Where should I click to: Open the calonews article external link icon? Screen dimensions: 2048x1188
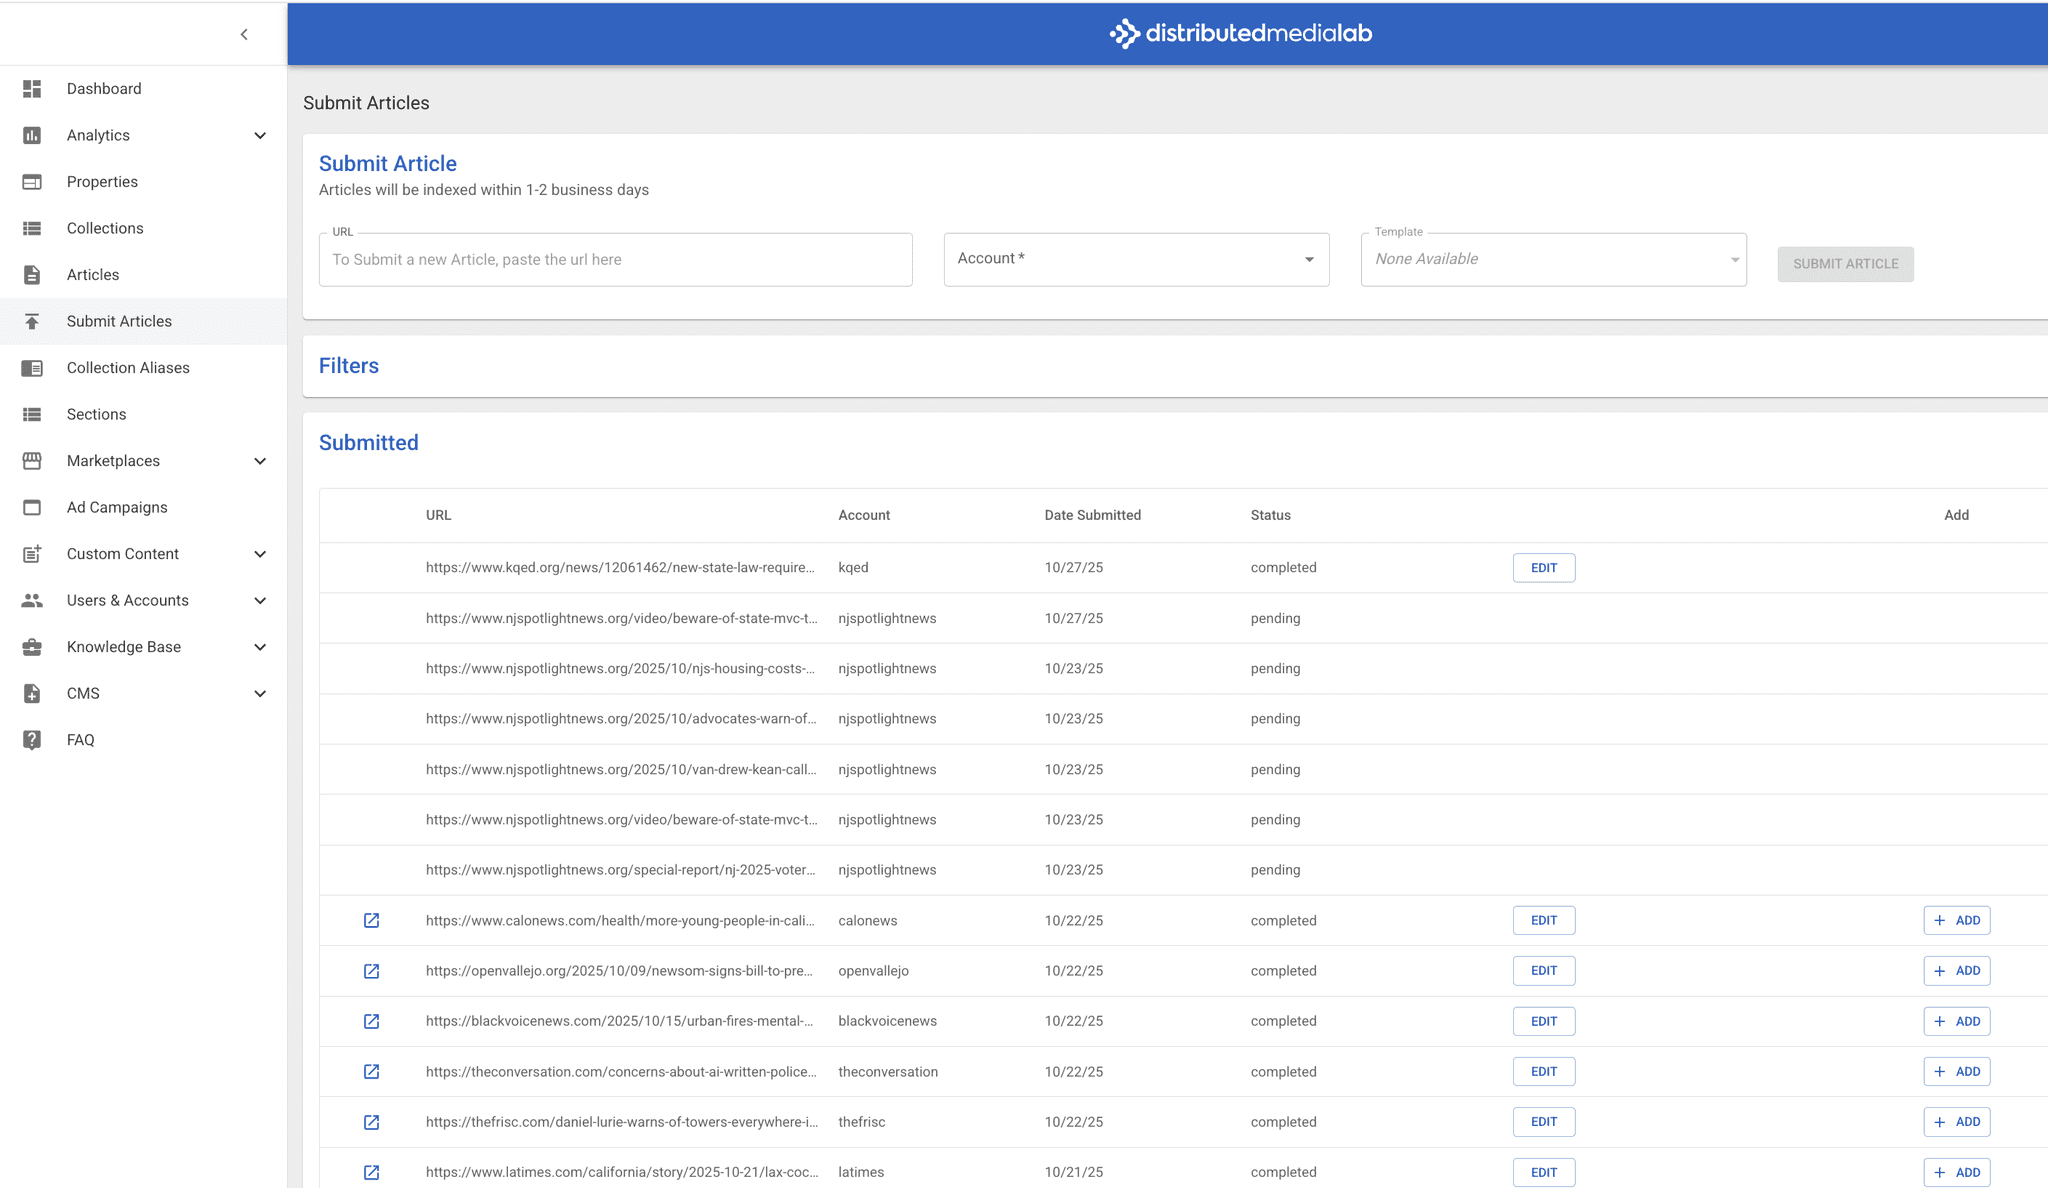point(371,920)
